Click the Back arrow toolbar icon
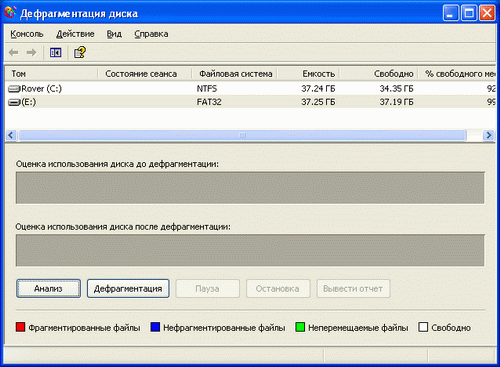The height and width of the screenshot is (367, 500). point(14,53)
